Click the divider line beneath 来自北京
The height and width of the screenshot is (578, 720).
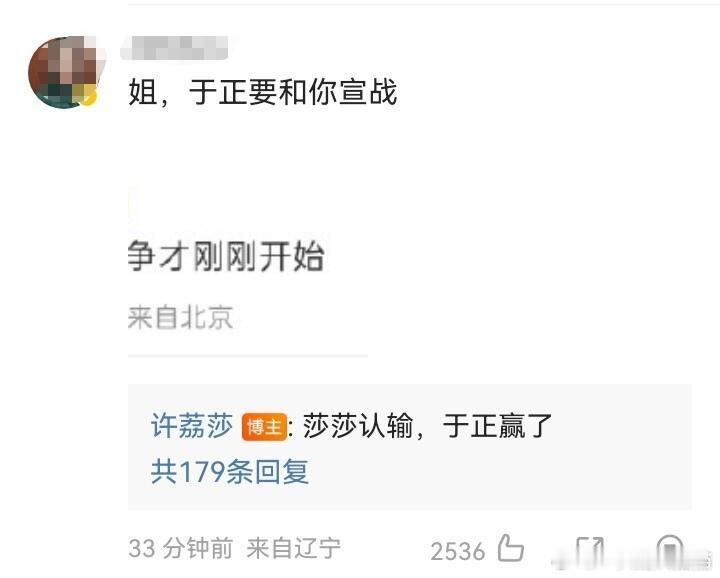coord(248,355)
